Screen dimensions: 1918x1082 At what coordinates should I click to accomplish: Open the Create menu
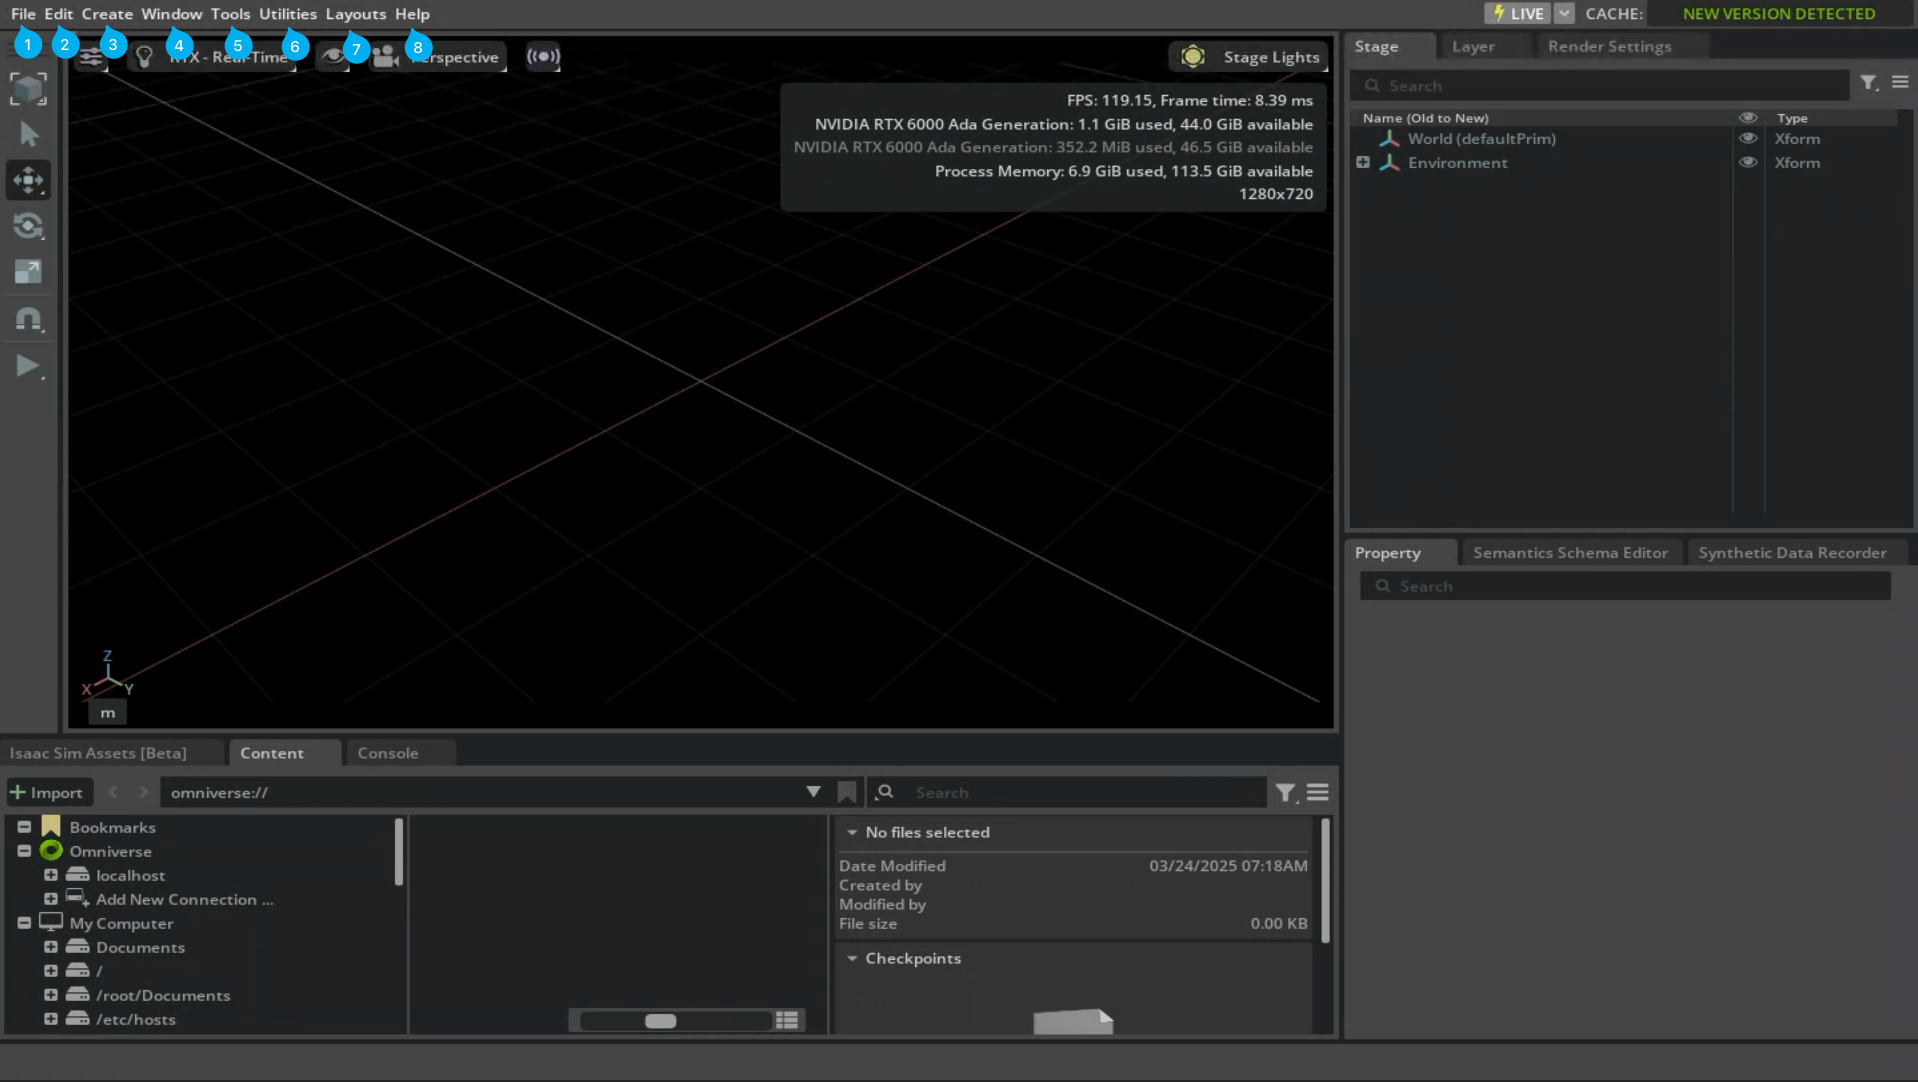pyautogui.click(x=107, y=14)
